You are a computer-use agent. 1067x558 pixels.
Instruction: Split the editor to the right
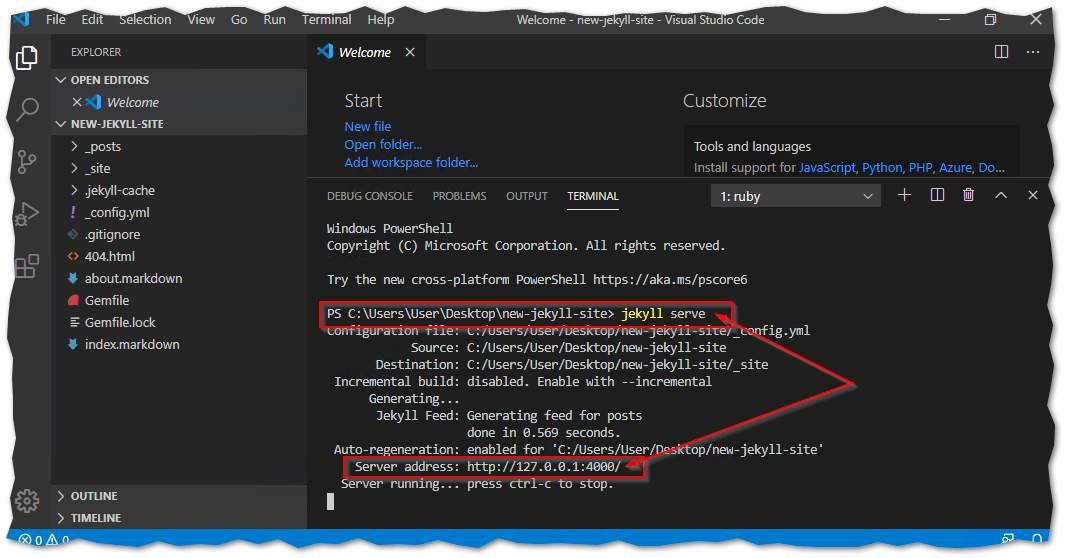click(x=1001, y=52)
